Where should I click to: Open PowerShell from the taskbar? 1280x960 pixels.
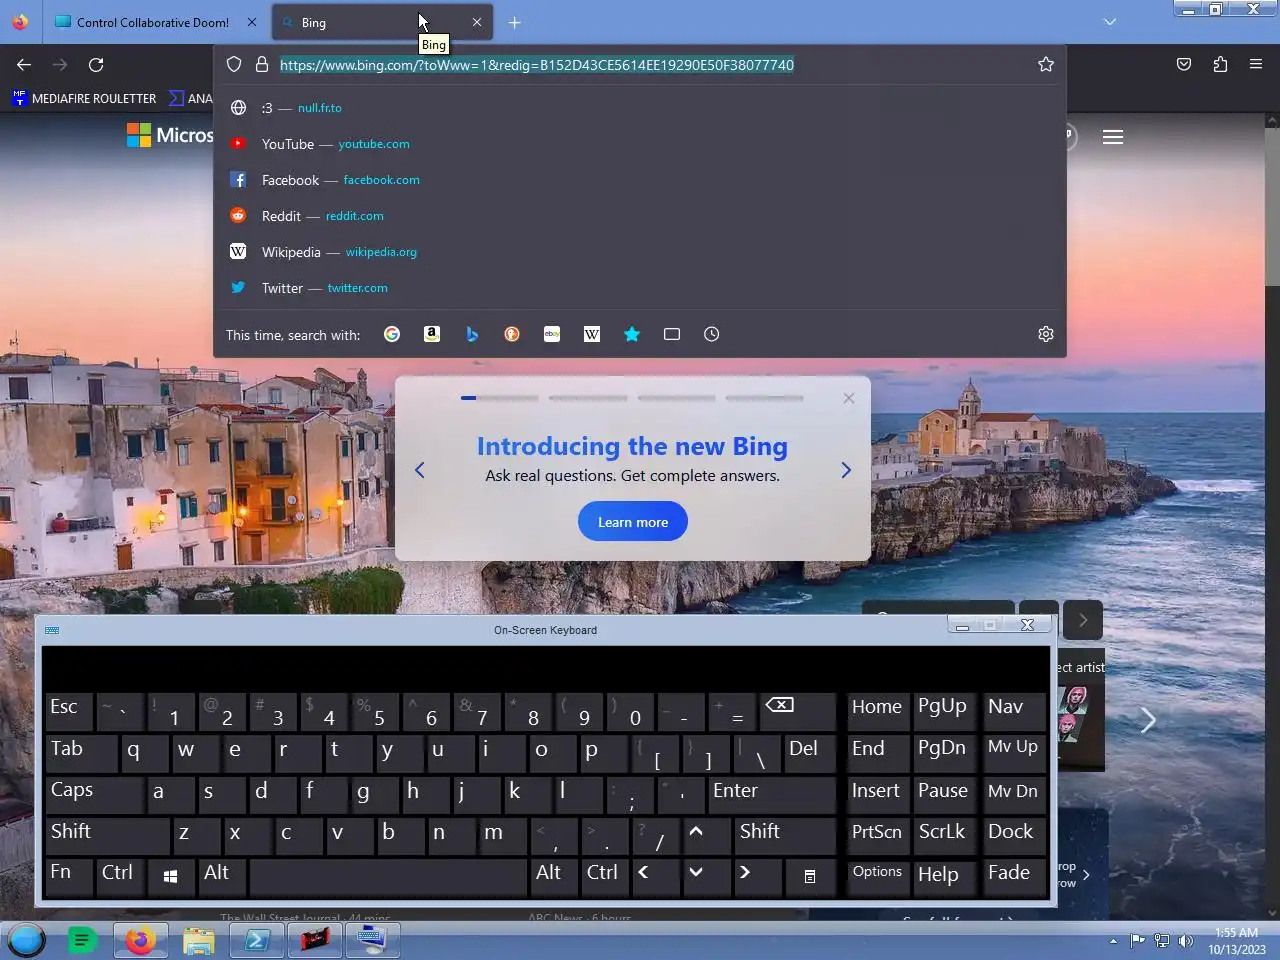point(257,940)
